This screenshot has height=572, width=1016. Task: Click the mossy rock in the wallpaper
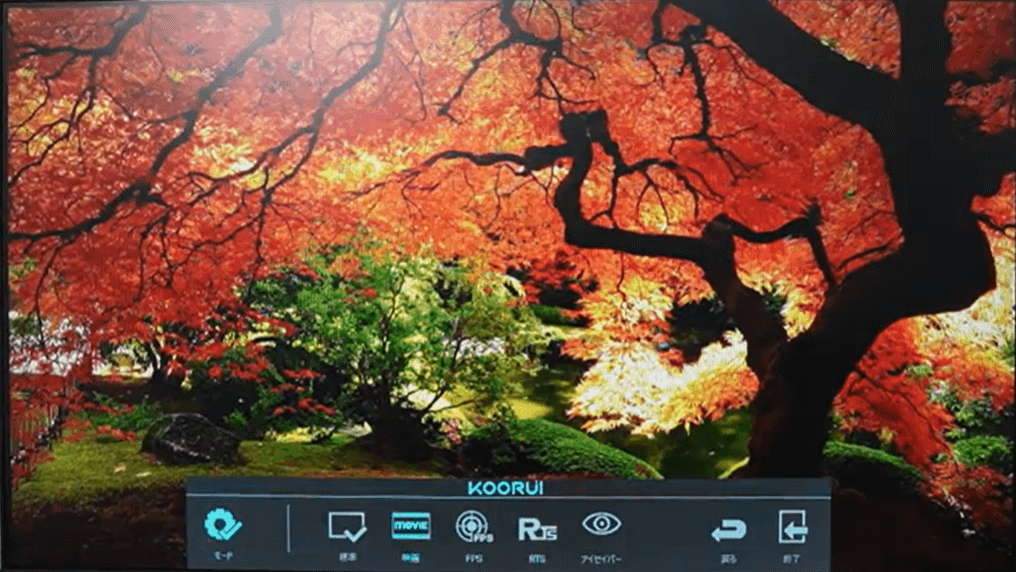[x=190, y=438]
